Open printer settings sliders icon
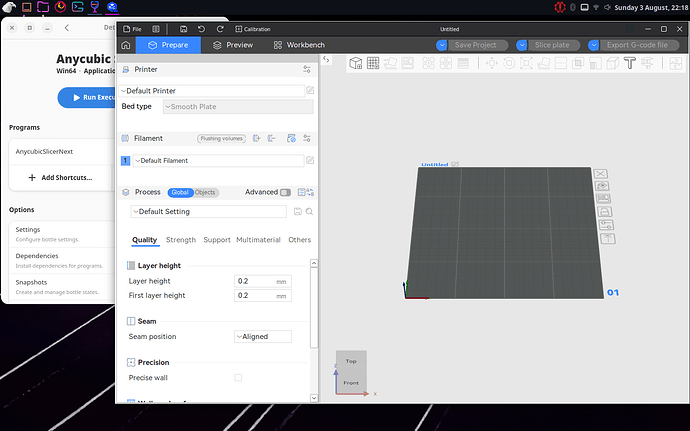690x431 pixels. 307,70
